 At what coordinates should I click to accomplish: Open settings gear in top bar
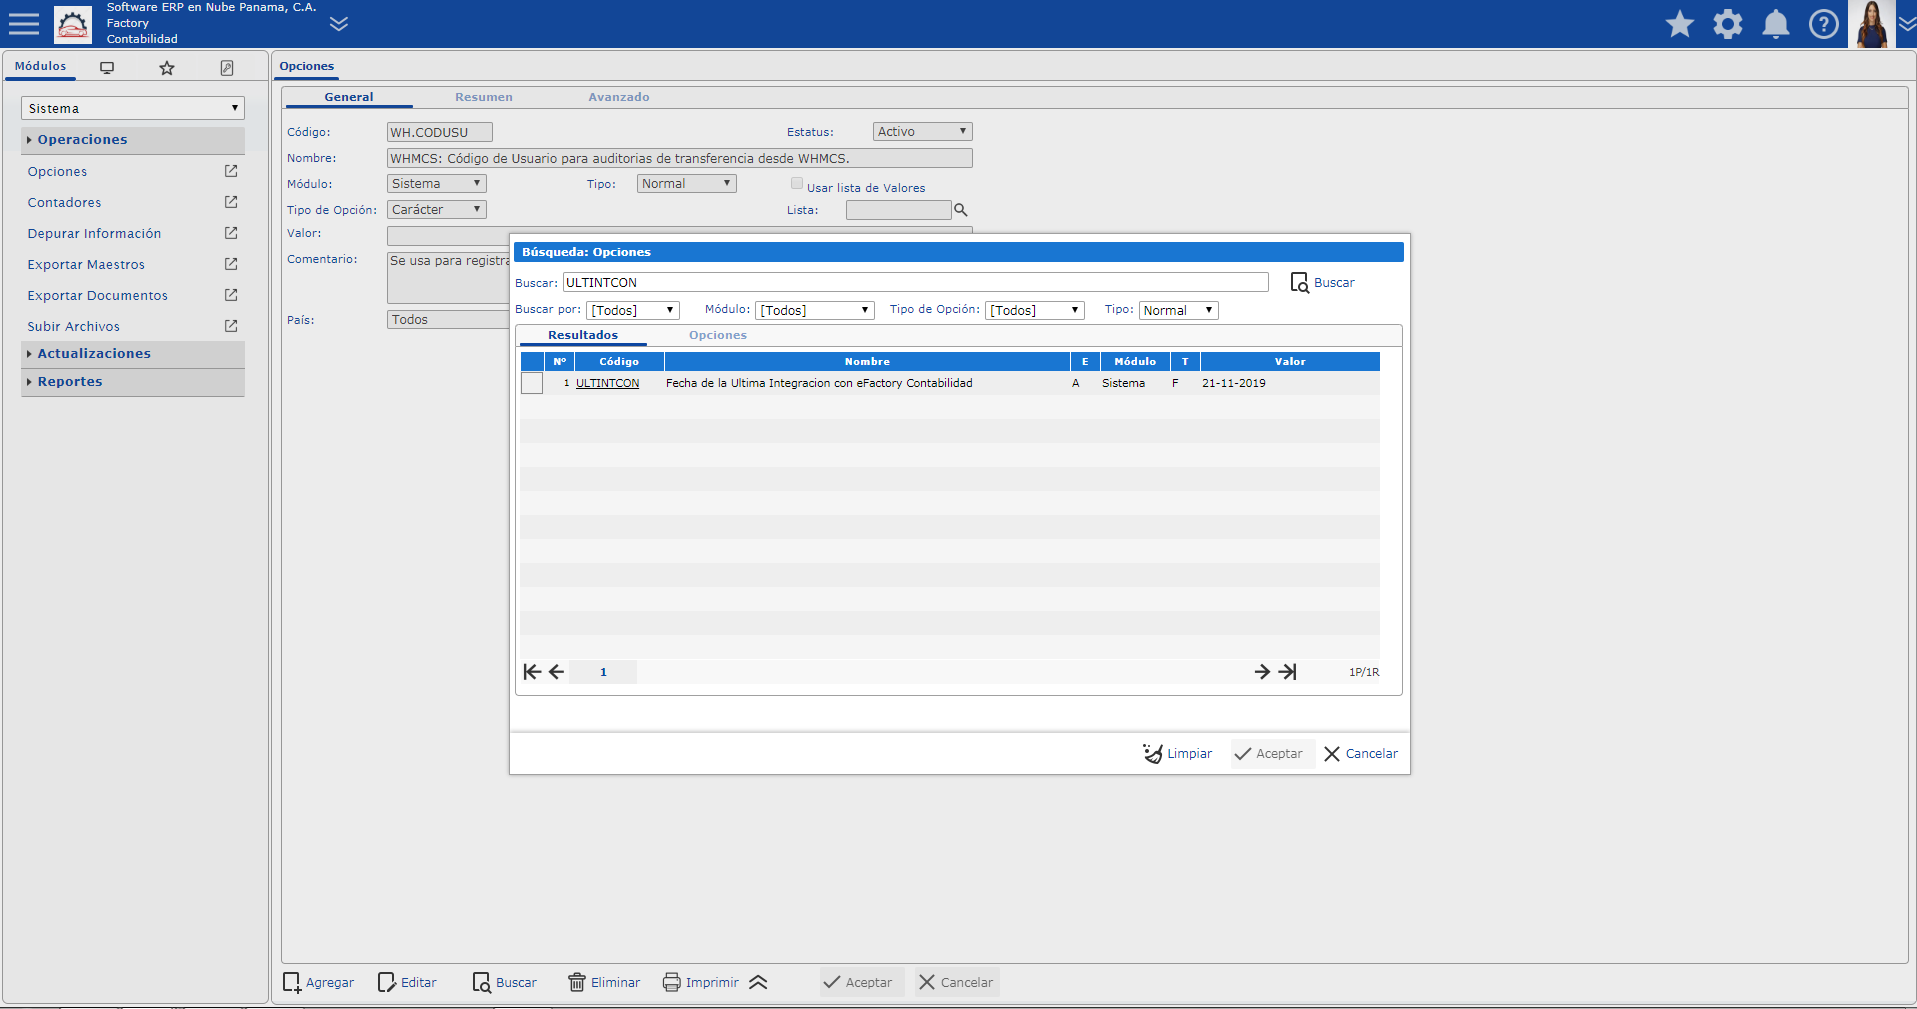coord(1728,24)
